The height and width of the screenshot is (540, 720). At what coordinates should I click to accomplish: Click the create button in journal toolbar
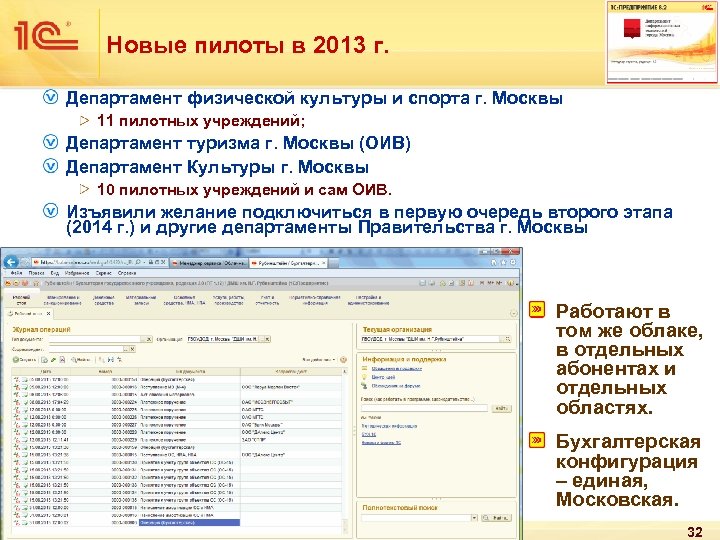[x=24, y=360]
